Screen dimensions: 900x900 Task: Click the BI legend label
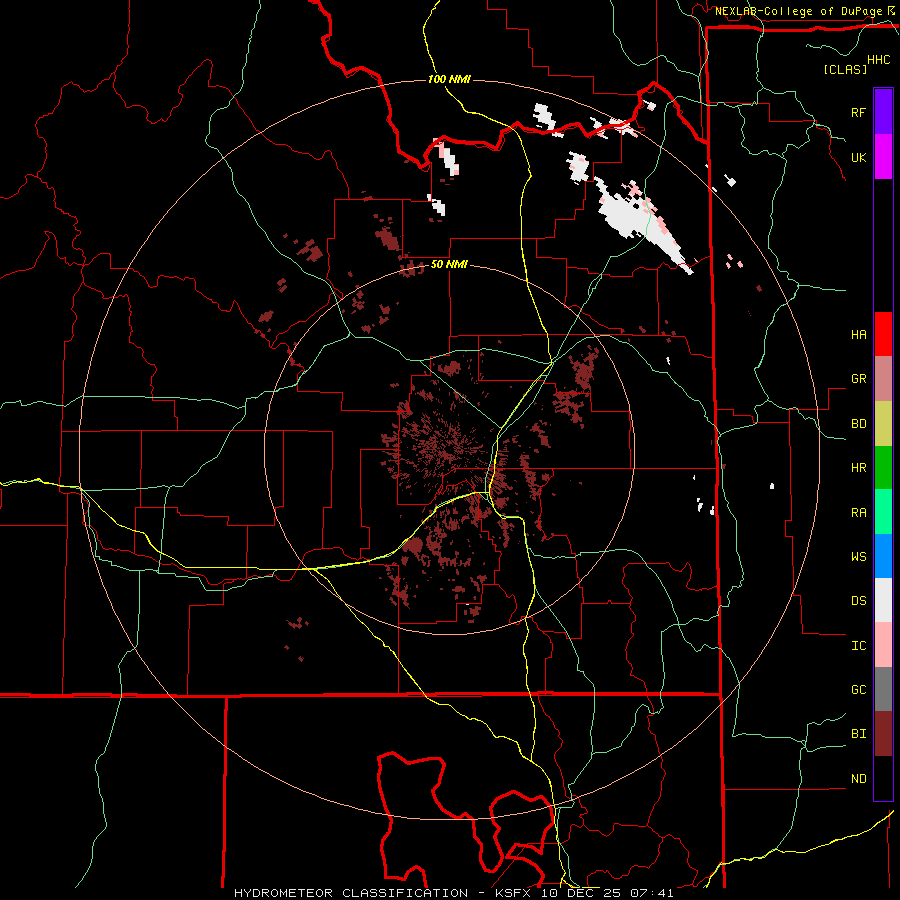coord(858,734)
